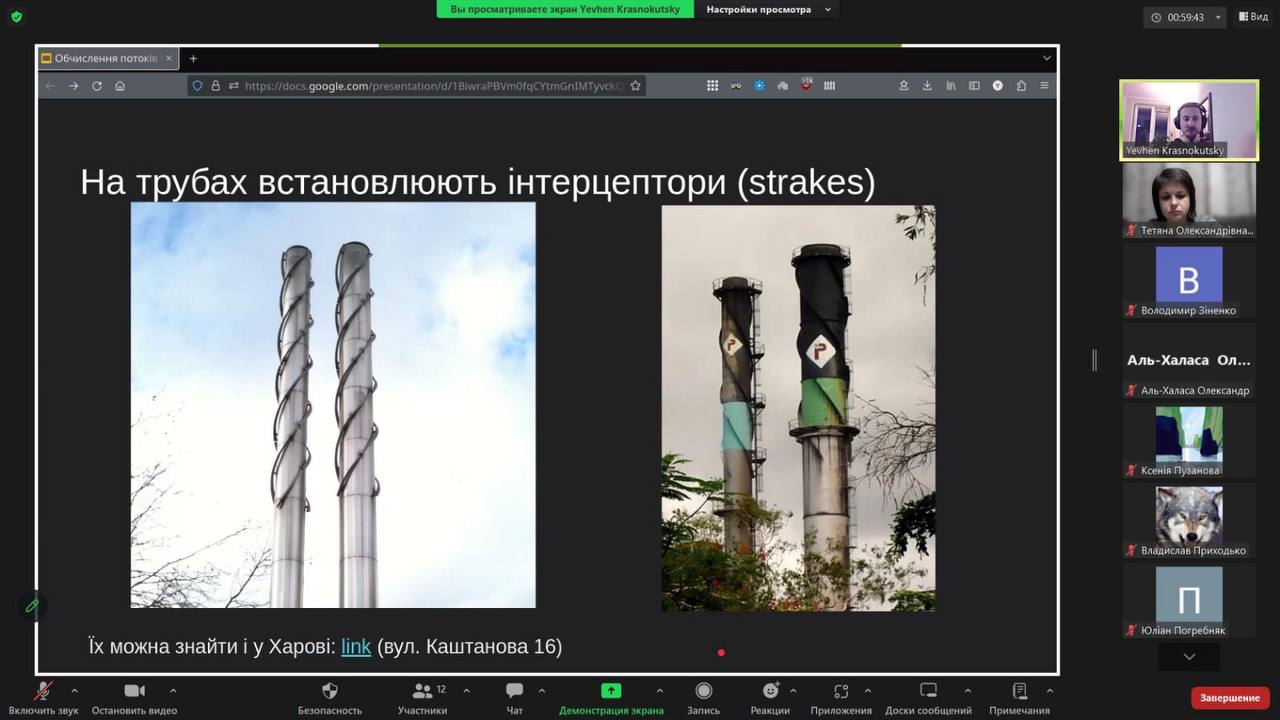Unmute microphone with Включить звук

point(43,697)
